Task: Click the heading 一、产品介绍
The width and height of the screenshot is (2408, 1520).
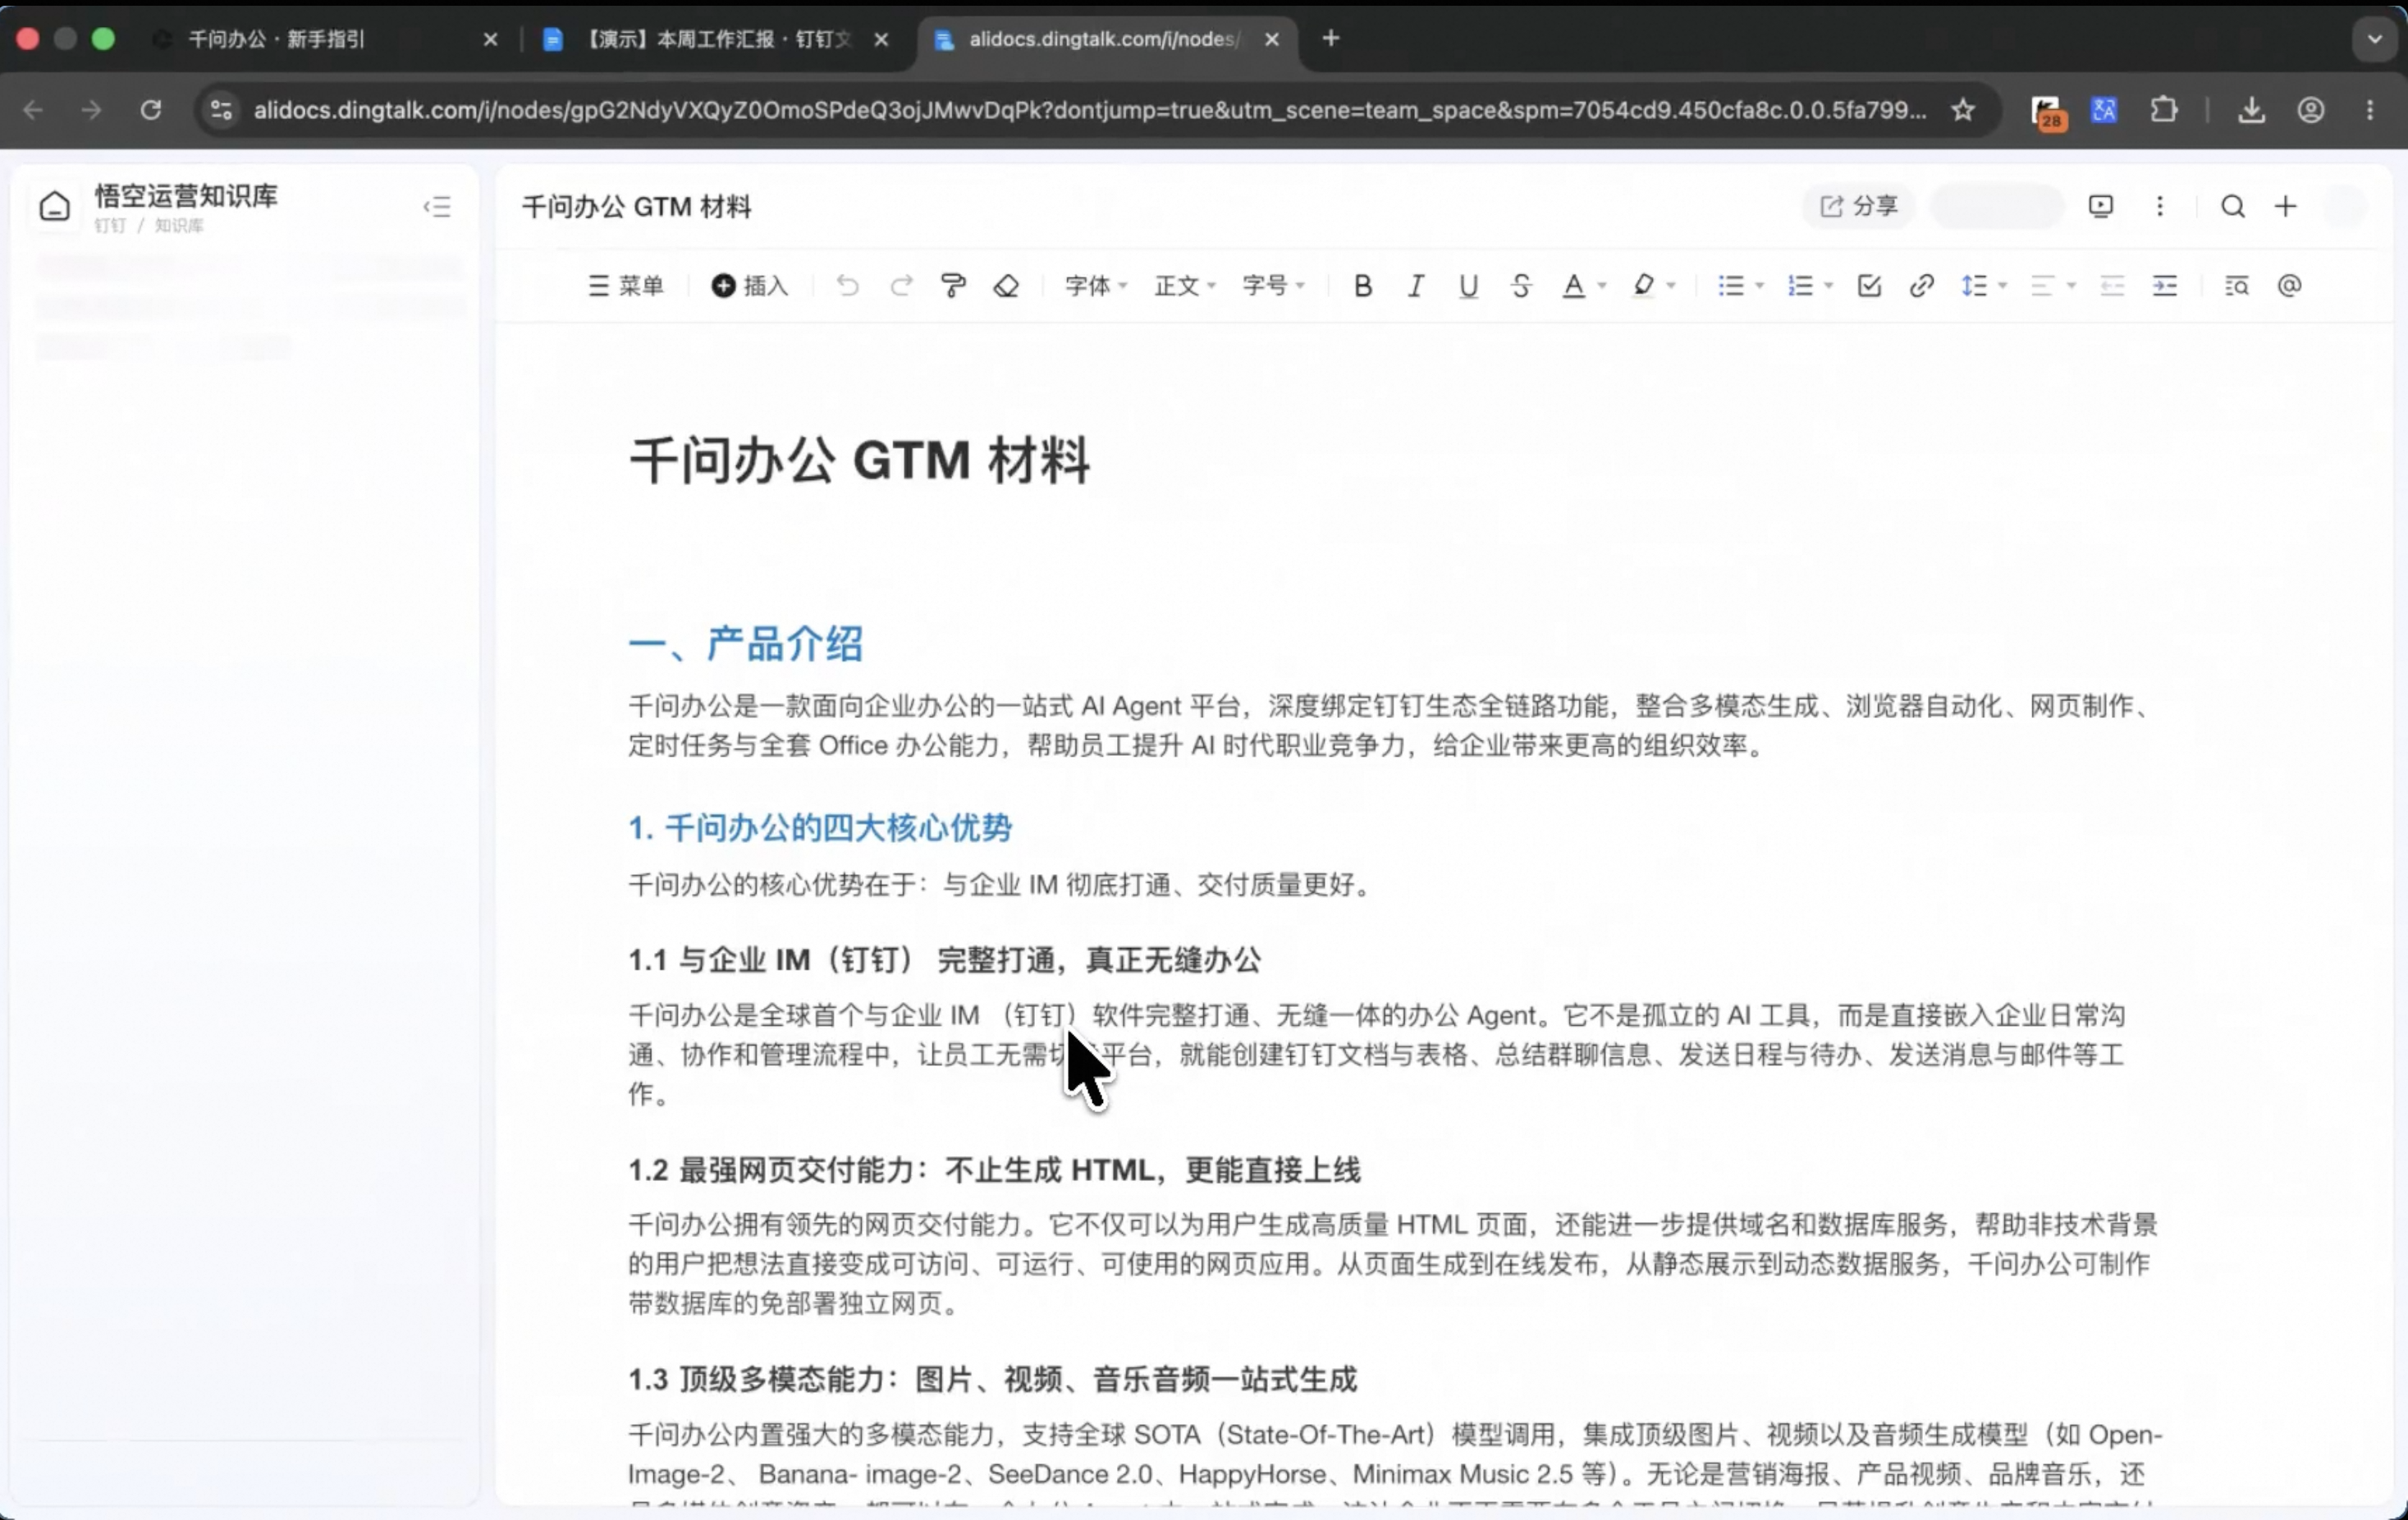Action: pos(745,643)
